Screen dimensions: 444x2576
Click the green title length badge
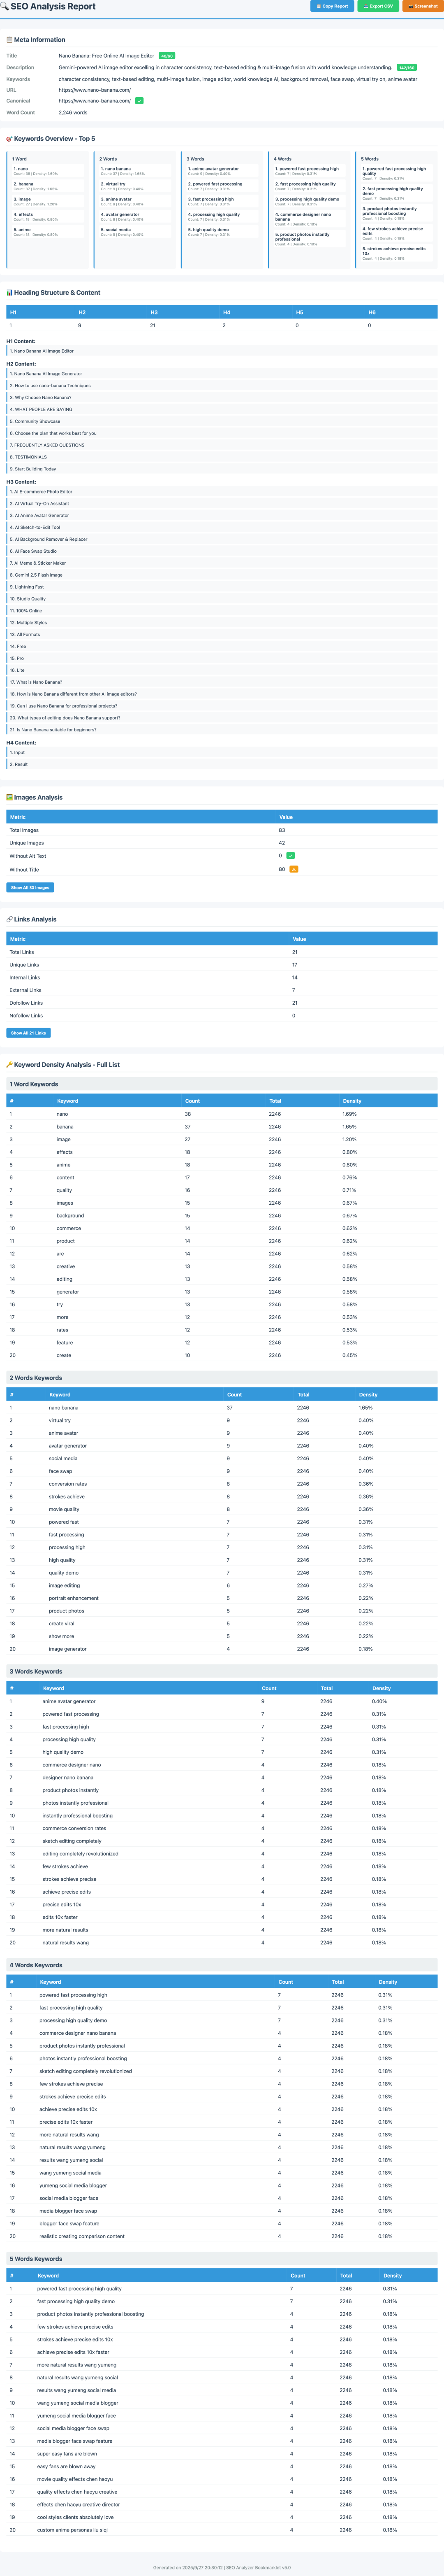point(167,56)
